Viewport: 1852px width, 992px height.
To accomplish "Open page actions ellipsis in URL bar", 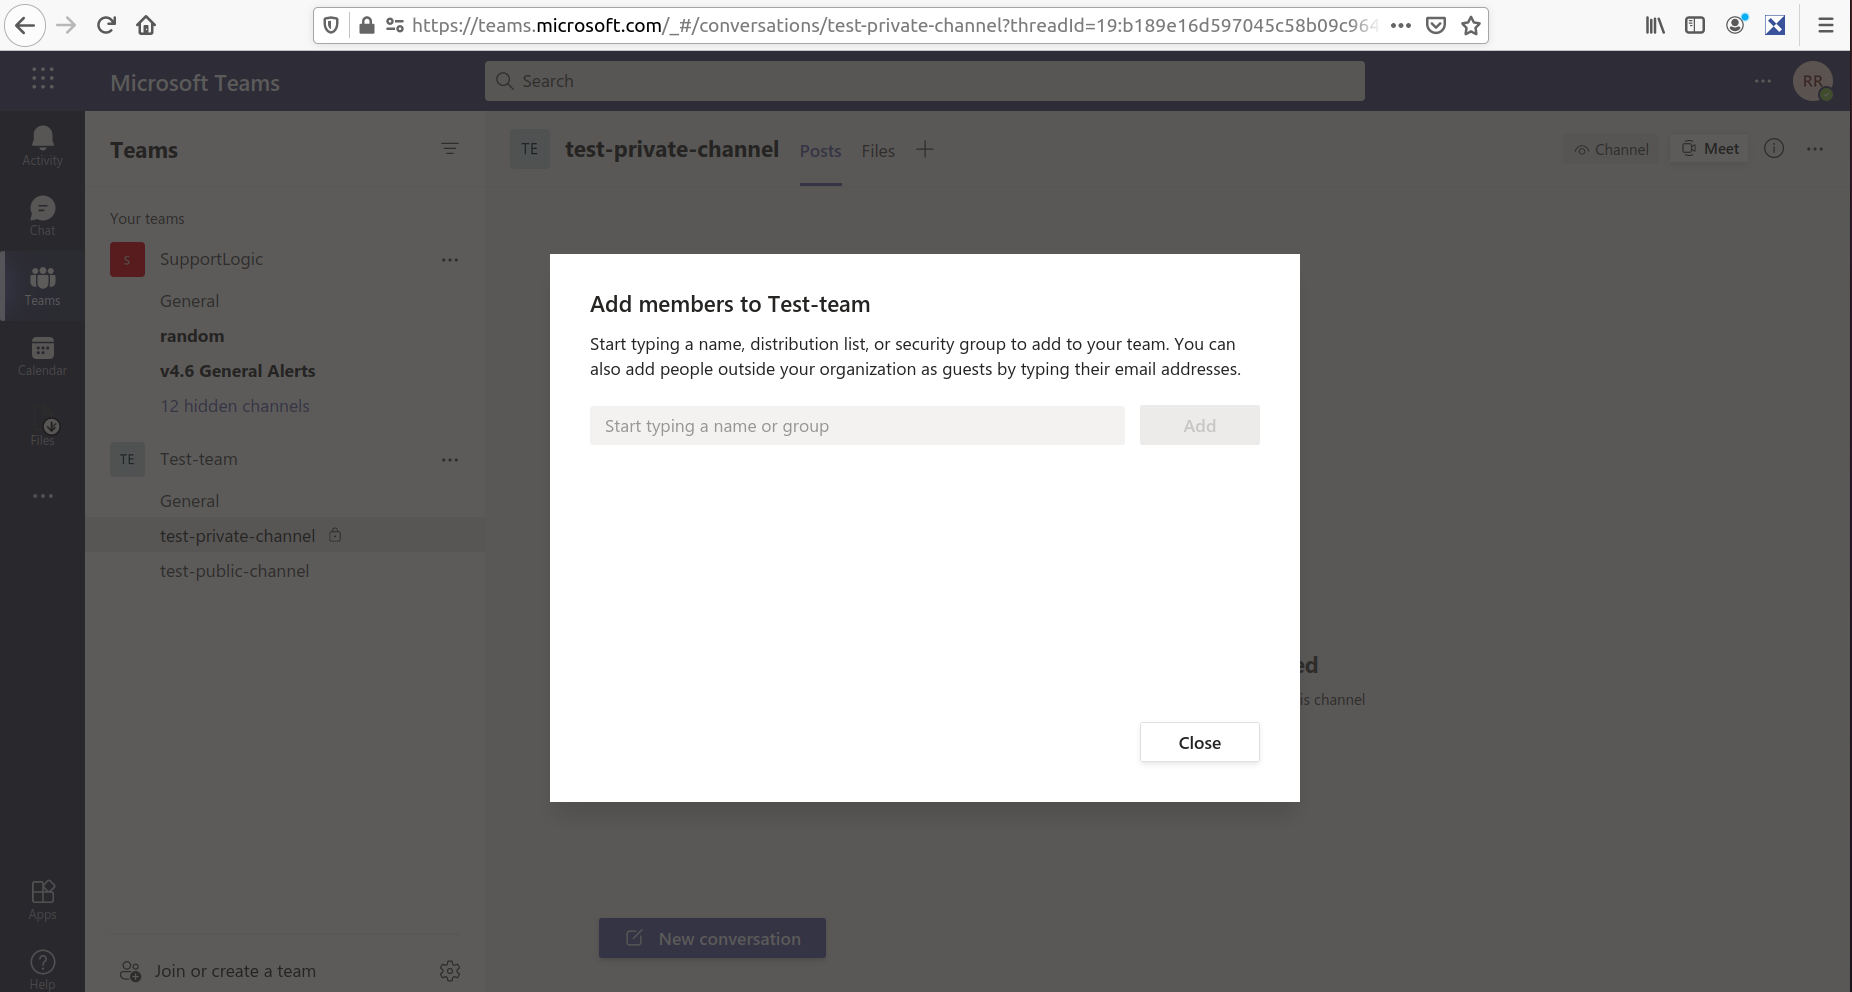I will (x=1401, y=26).
